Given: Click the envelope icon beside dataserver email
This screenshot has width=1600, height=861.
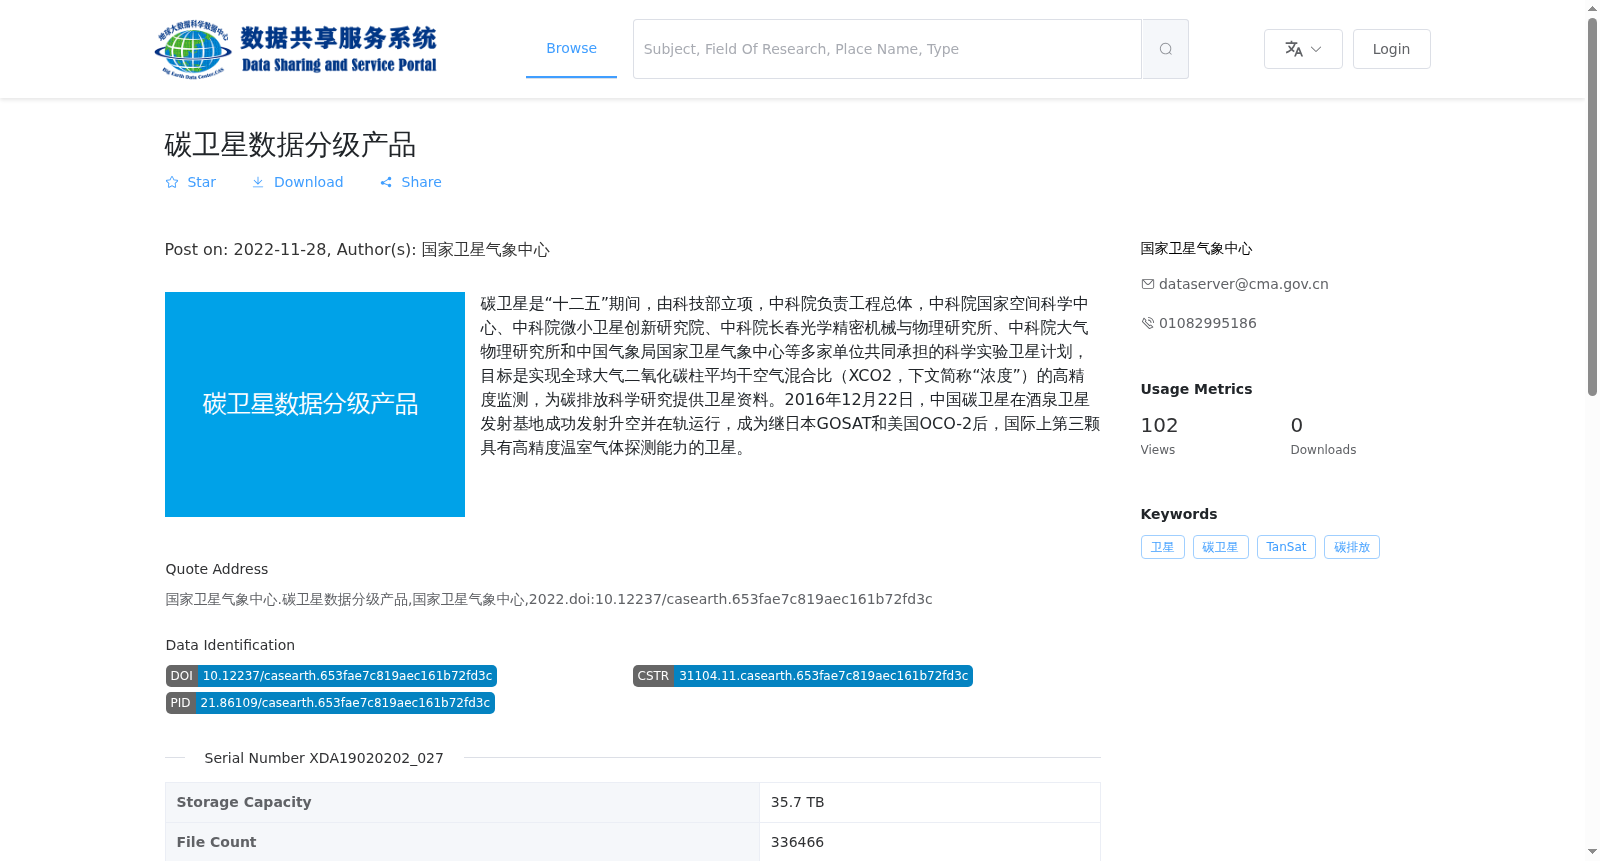Looking at the screenshot, I should [x=1148, y=284].
